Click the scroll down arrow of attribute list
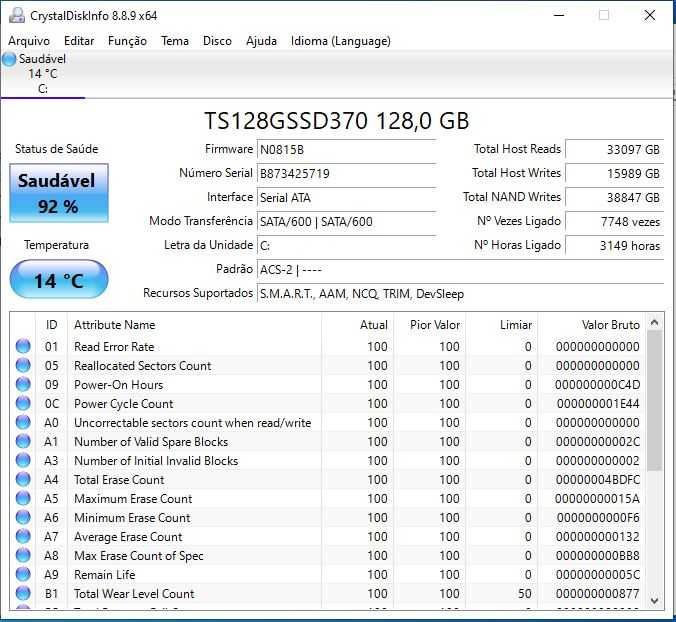This screenshot has width=676, height=622. click(x=654, y=600)
